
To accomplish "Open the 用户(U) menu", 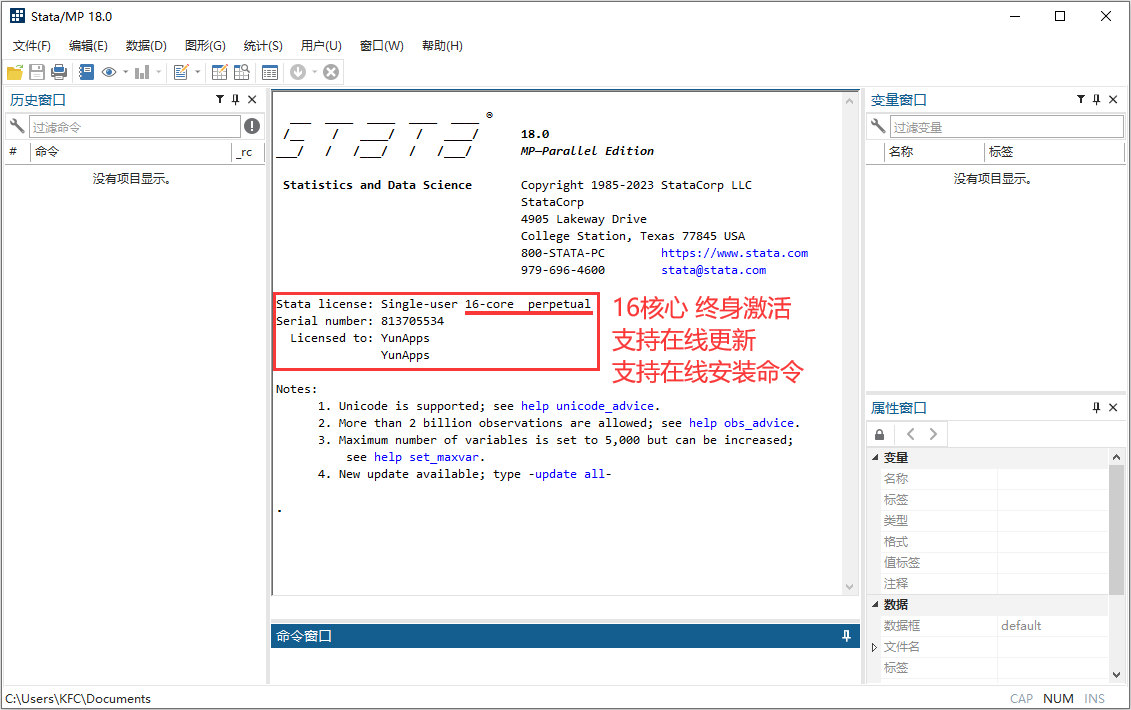I will pos(321,45).
